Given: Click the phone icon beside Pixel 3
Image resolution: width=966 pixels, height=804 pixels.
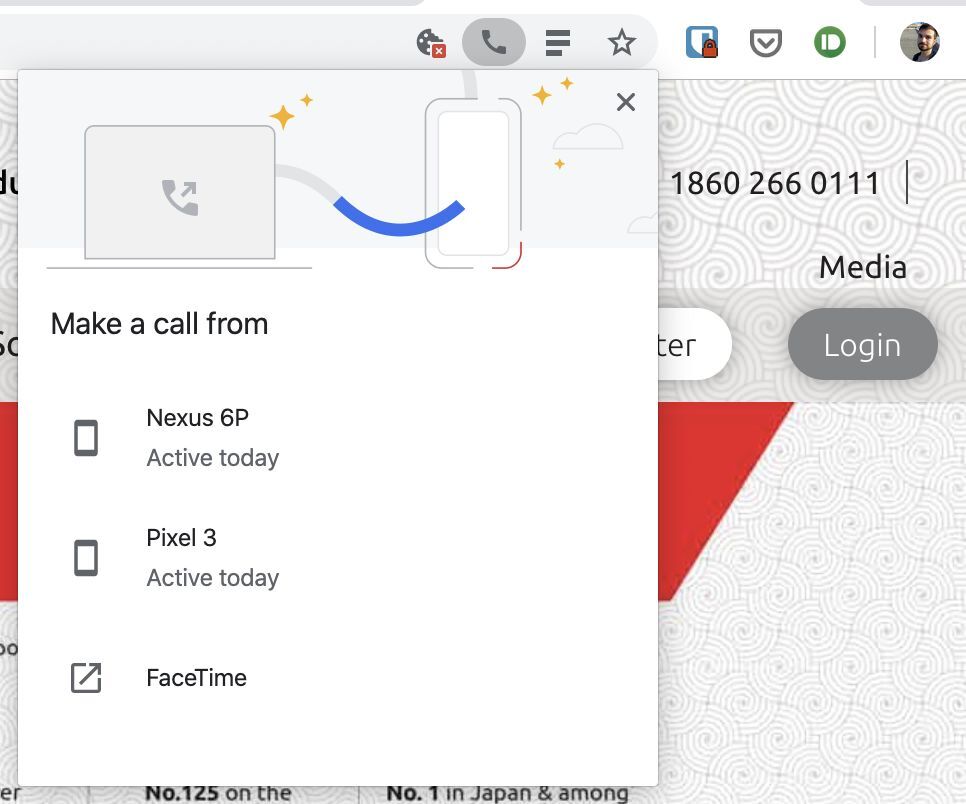Looking at the screenshot, I should tap(86, 558).
